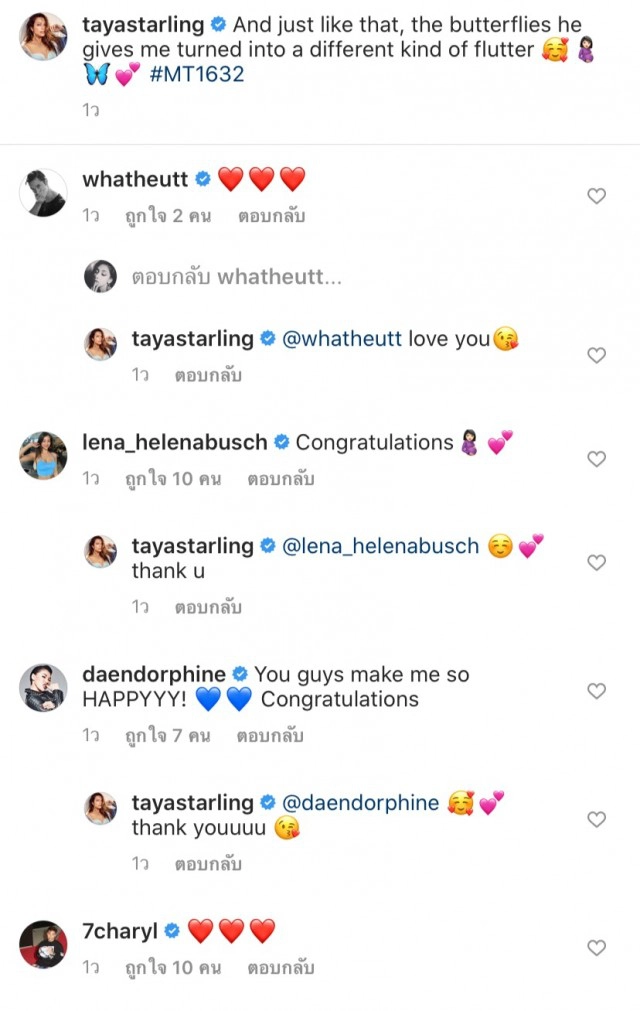Screen dimensions: 640x1011
Task: Heart daendorphine's HAPPYYY comment
Action: (596, 691)
